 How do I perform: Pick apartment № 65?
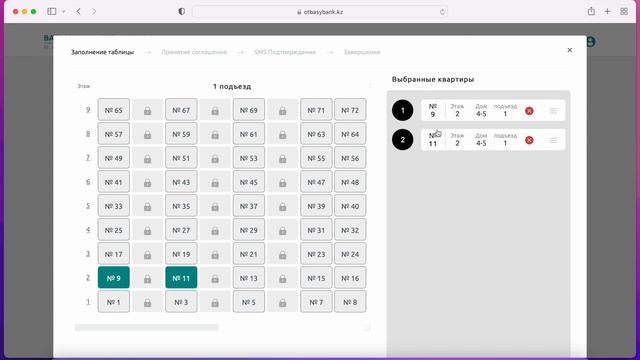113,110
